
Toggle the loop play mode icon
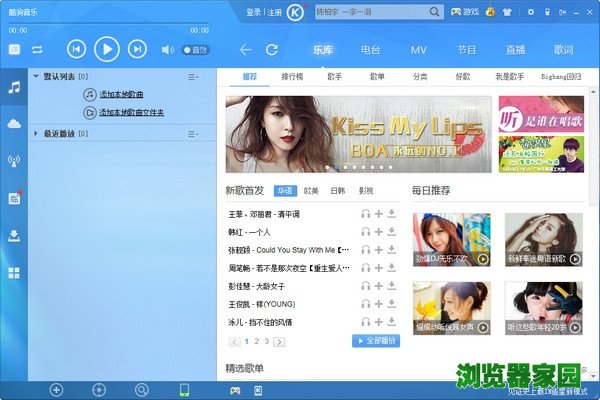[x=37, y=49]
